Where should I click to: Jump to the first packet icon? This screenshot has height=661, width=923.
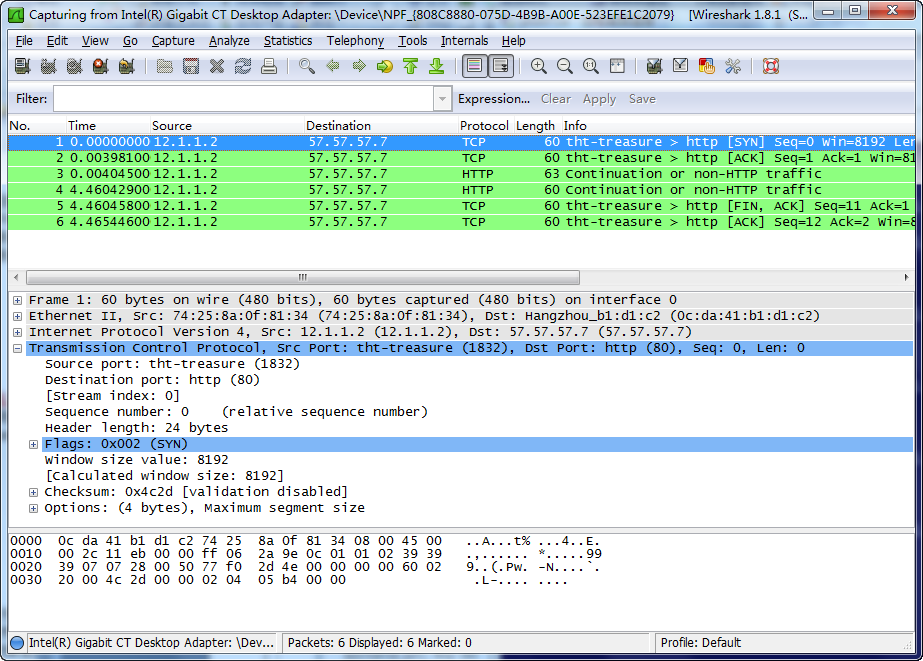[411, 66]
